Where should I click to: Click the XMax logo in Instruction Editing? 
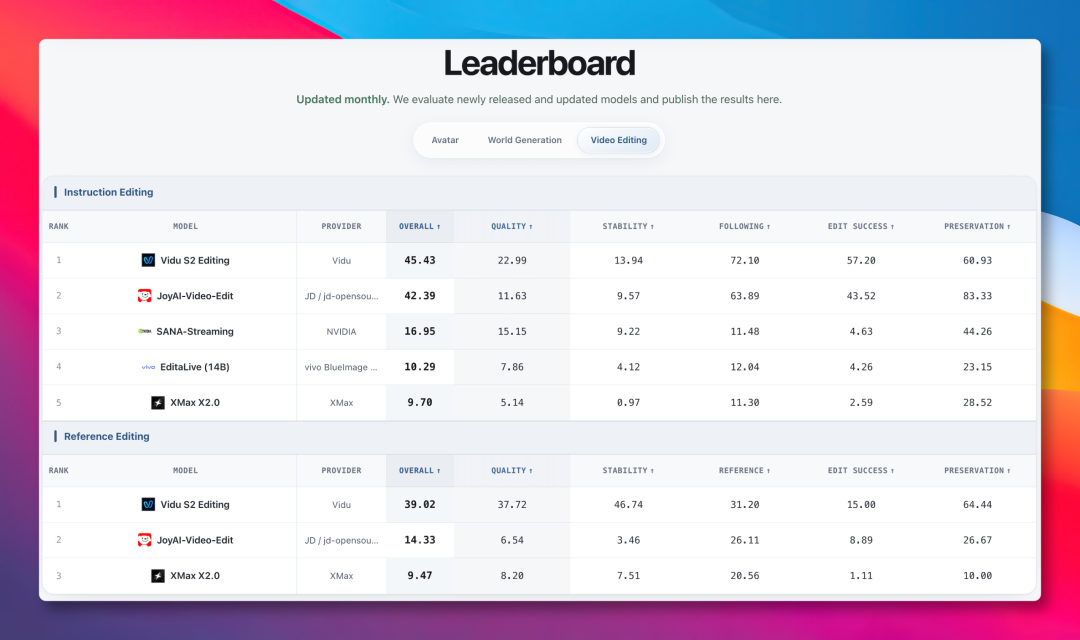tap(158, 402)
